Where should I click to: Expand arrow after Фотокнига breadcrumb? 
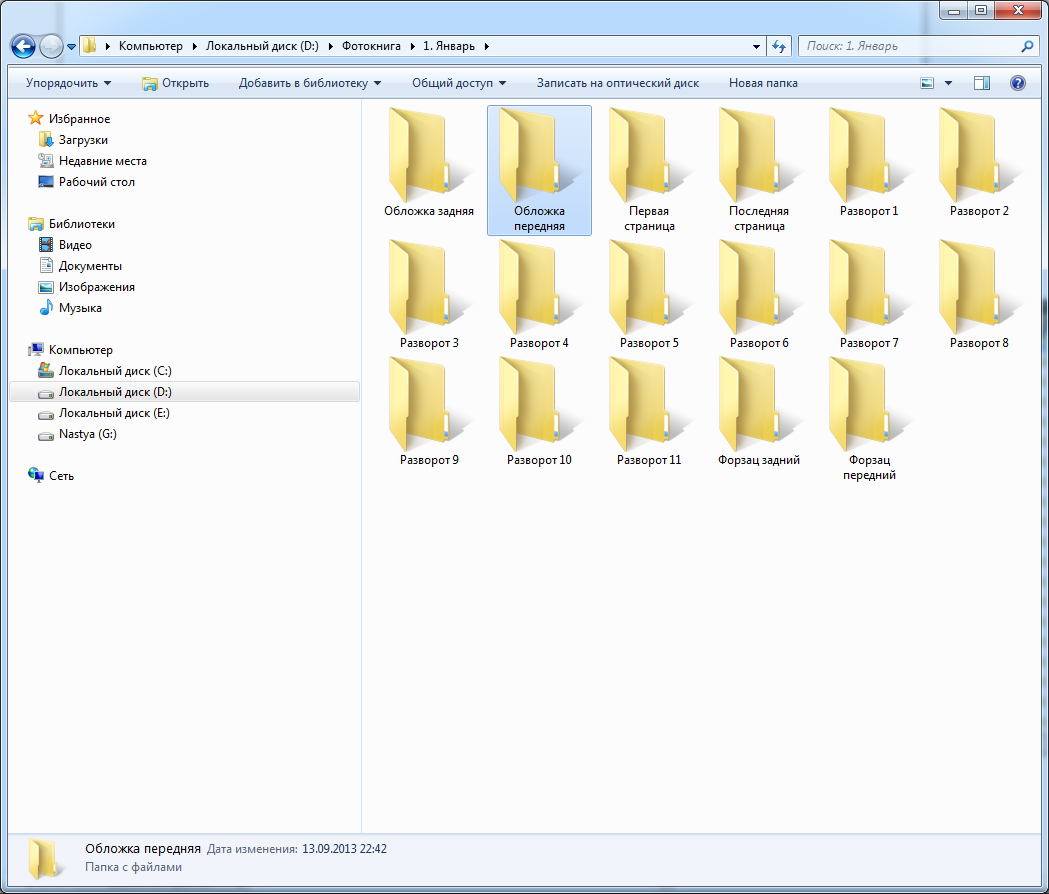(x=413, y=46)
